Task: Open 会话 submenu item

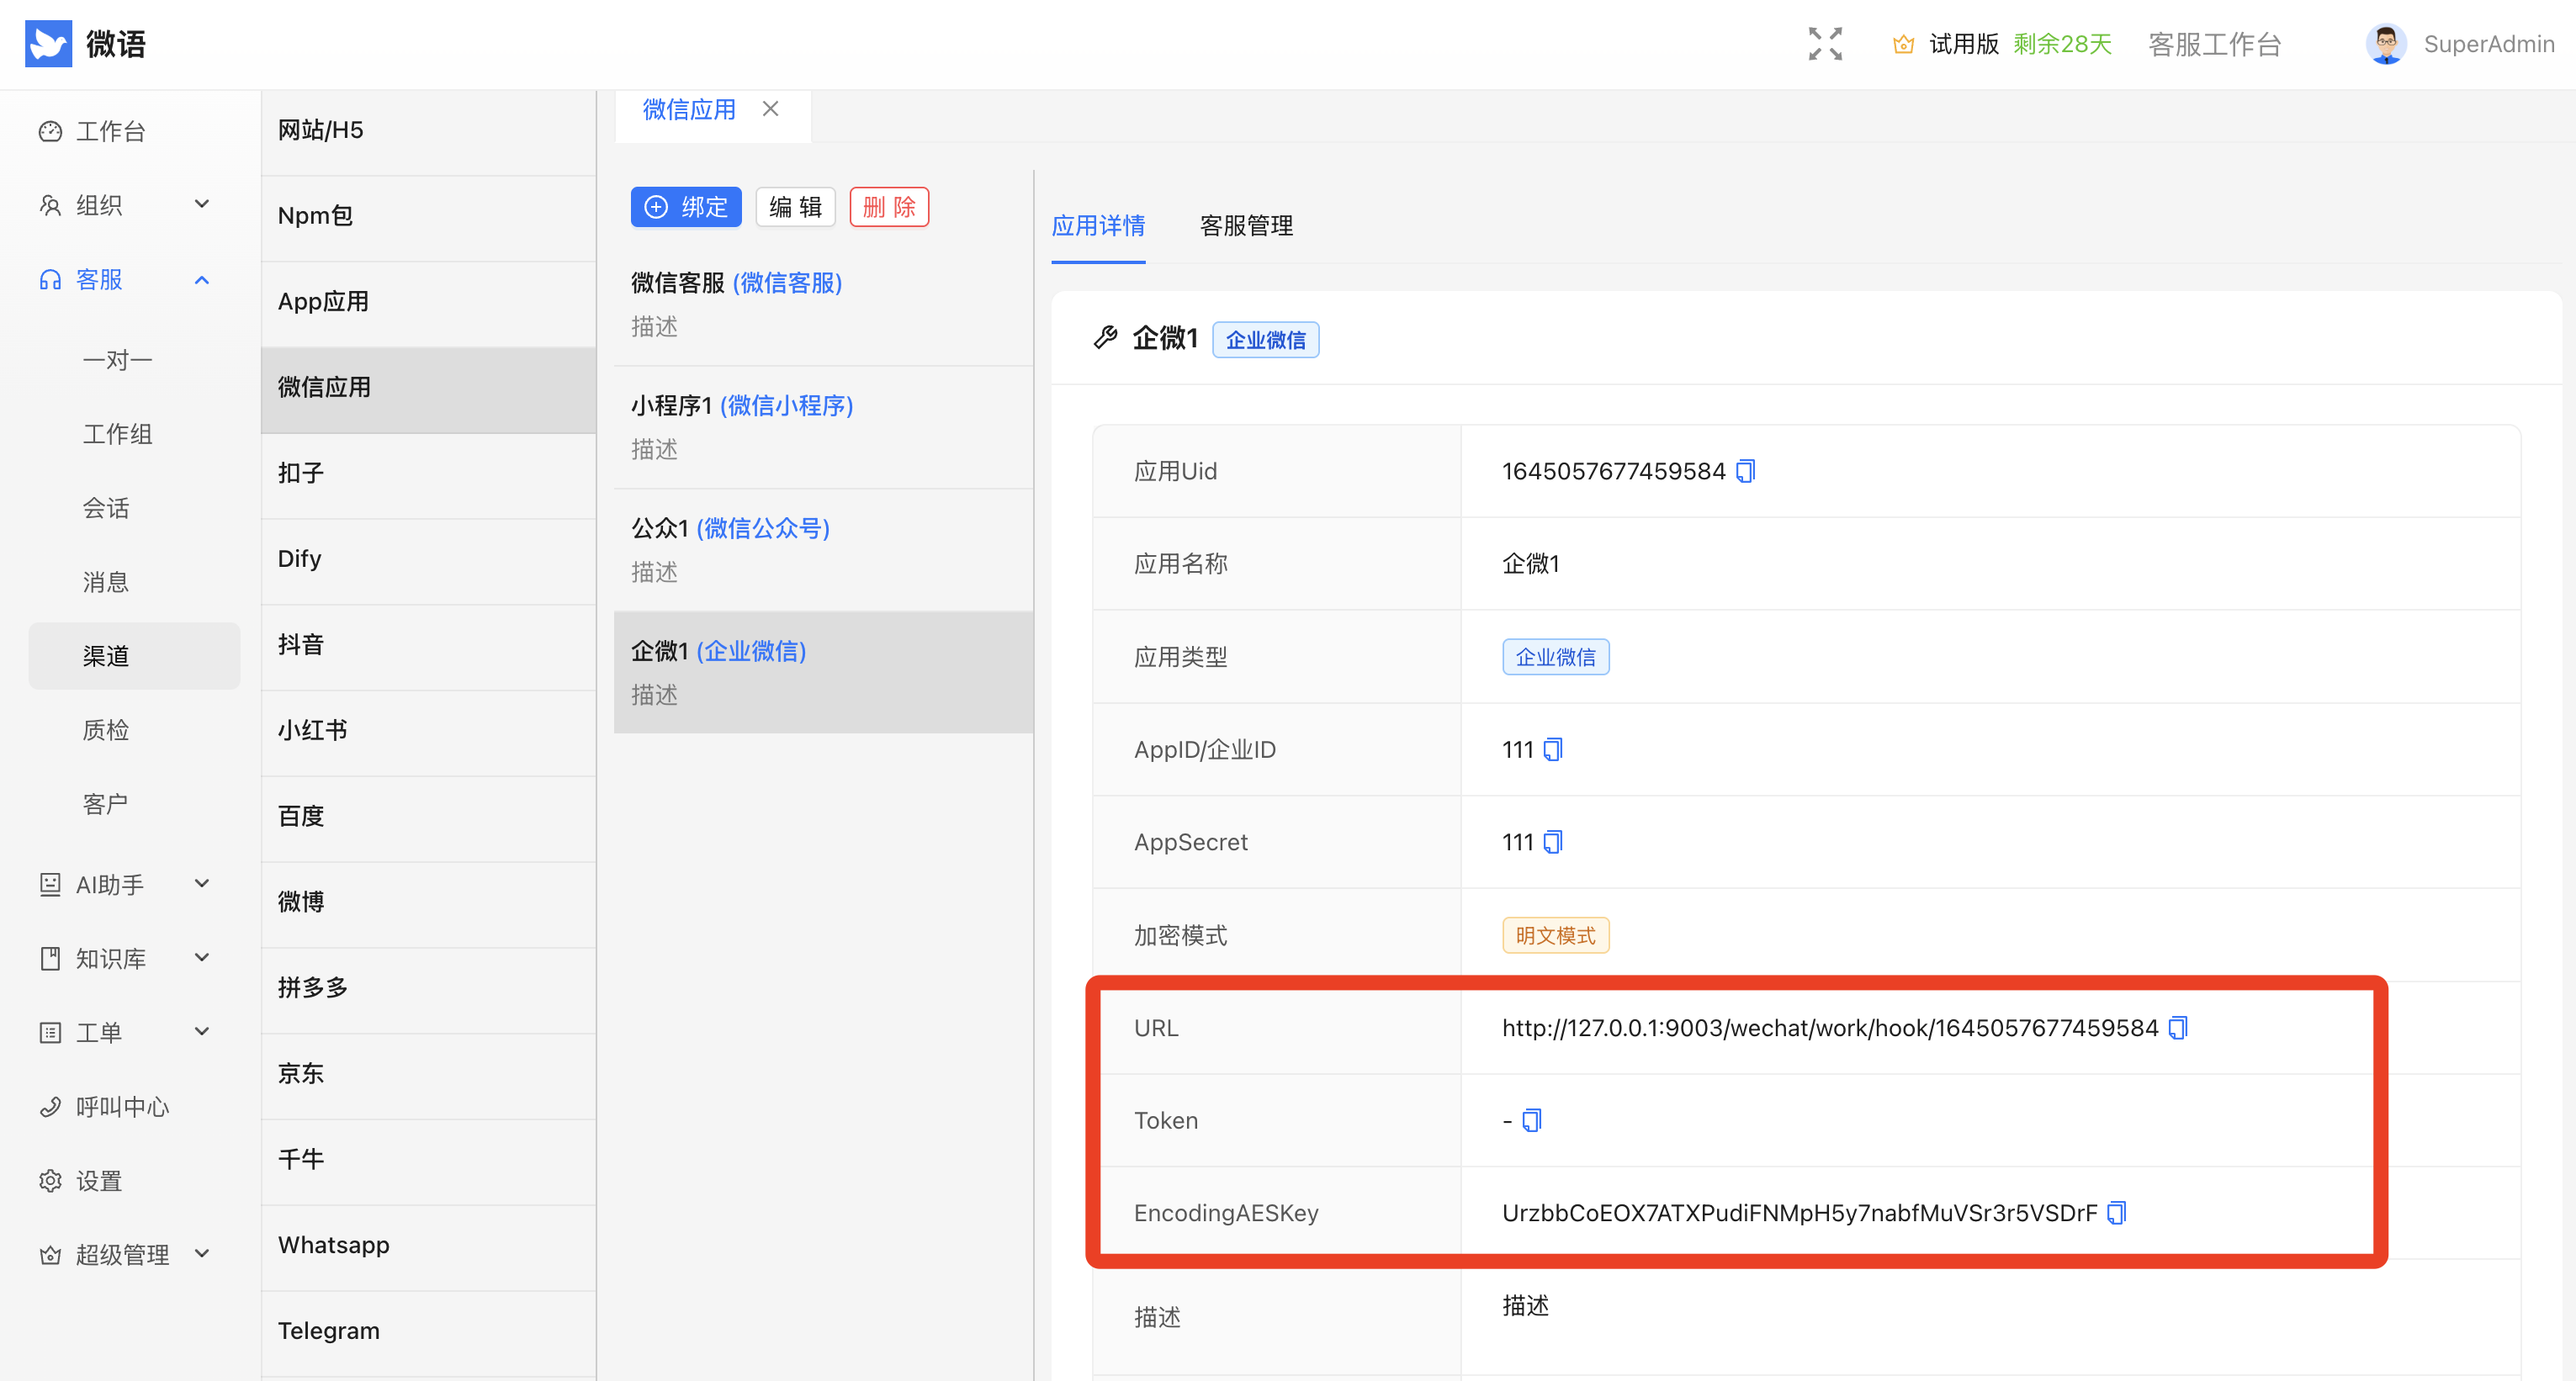Action: pyautogui.click(x=106, y=507)
